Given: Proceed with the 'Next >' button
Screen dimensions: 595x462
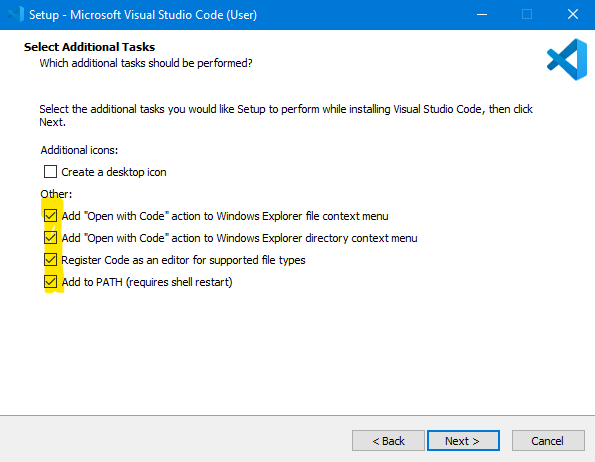Looking at the screenshot, I should tap(463, 440).
